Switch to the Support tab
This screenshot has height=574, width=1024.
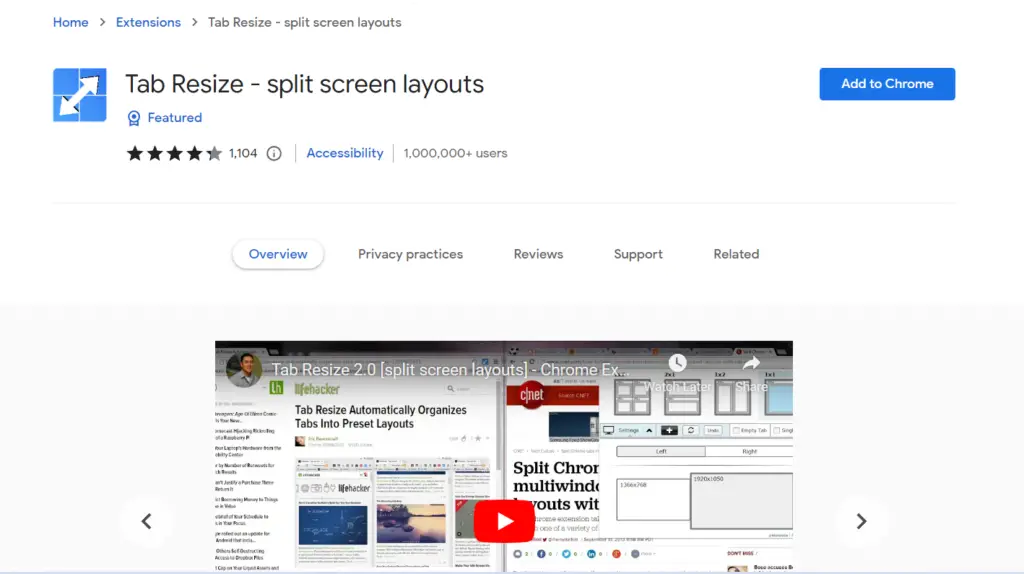[638, 254]
